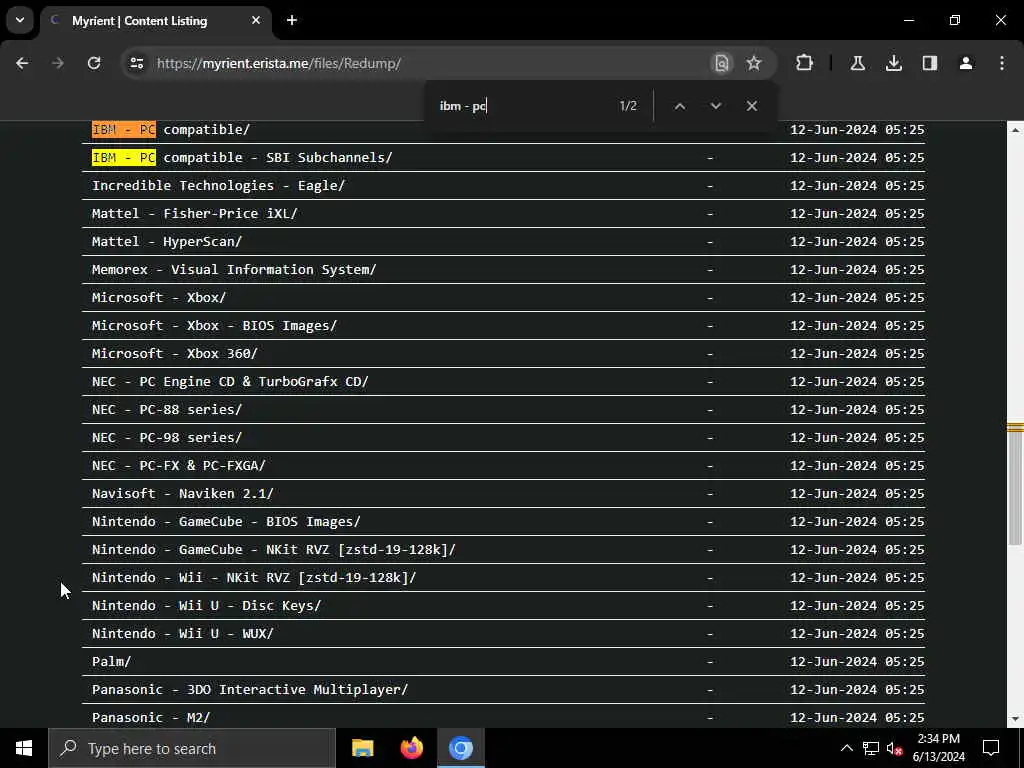Open Microsoft - Xbox - BIOS Images/
Image resolution: width=1024 pixels, height=768 pixels.
(x=214, y=326)
